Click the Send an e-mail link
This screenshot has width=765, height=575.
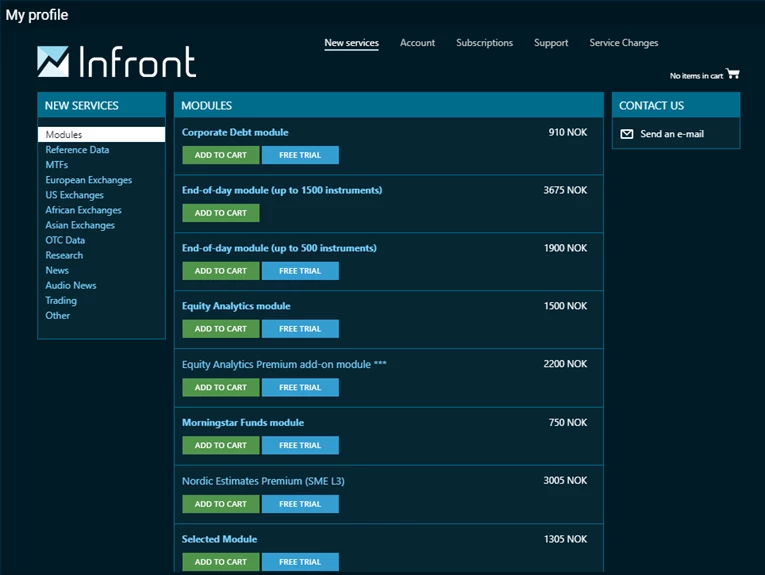672,134
